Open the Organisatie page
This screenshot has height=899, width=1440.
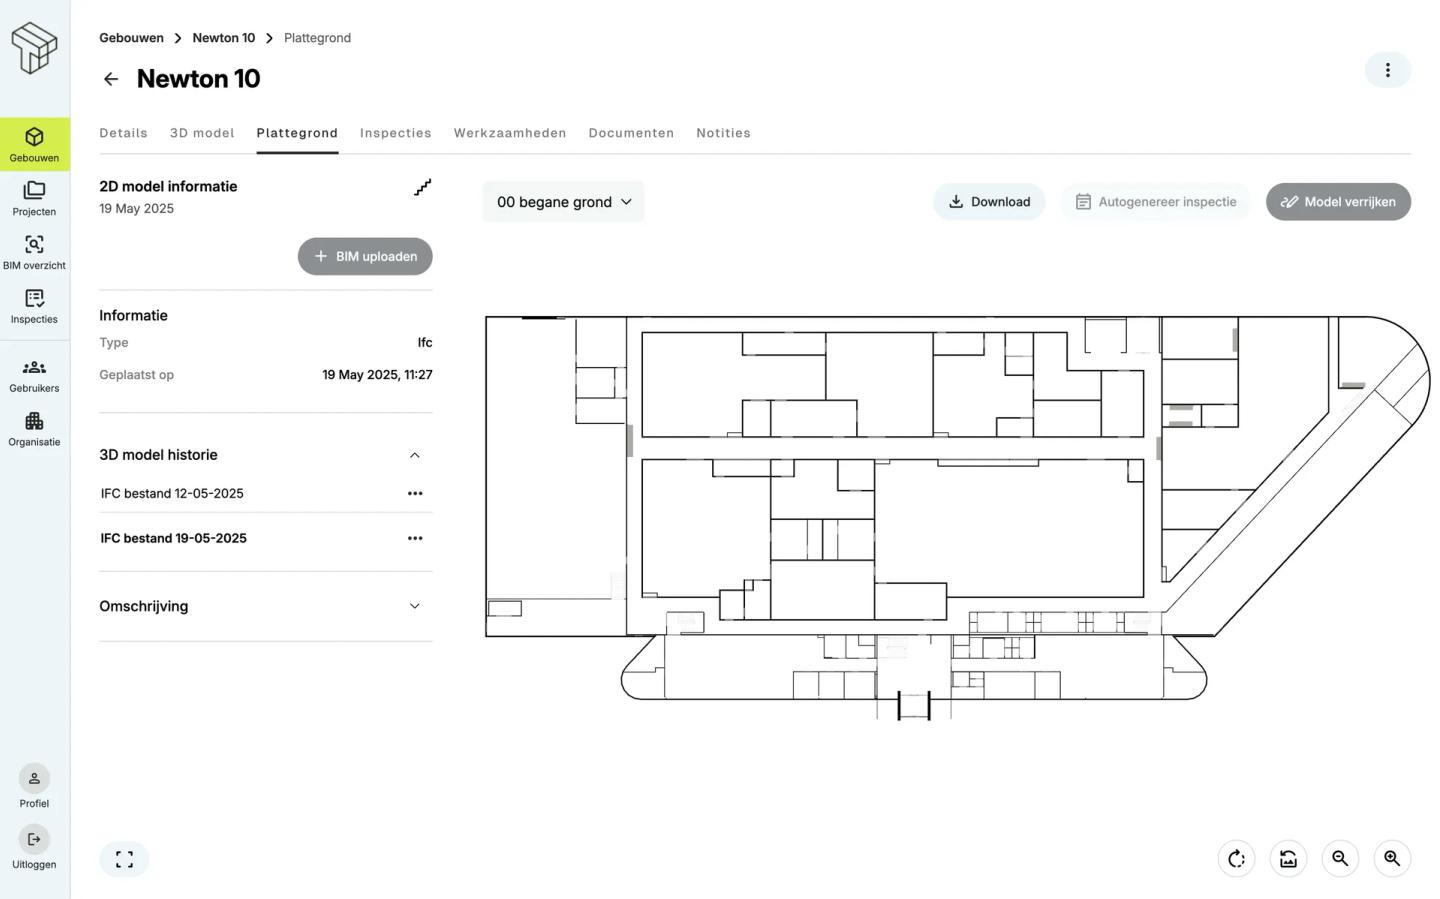point(34,429)
